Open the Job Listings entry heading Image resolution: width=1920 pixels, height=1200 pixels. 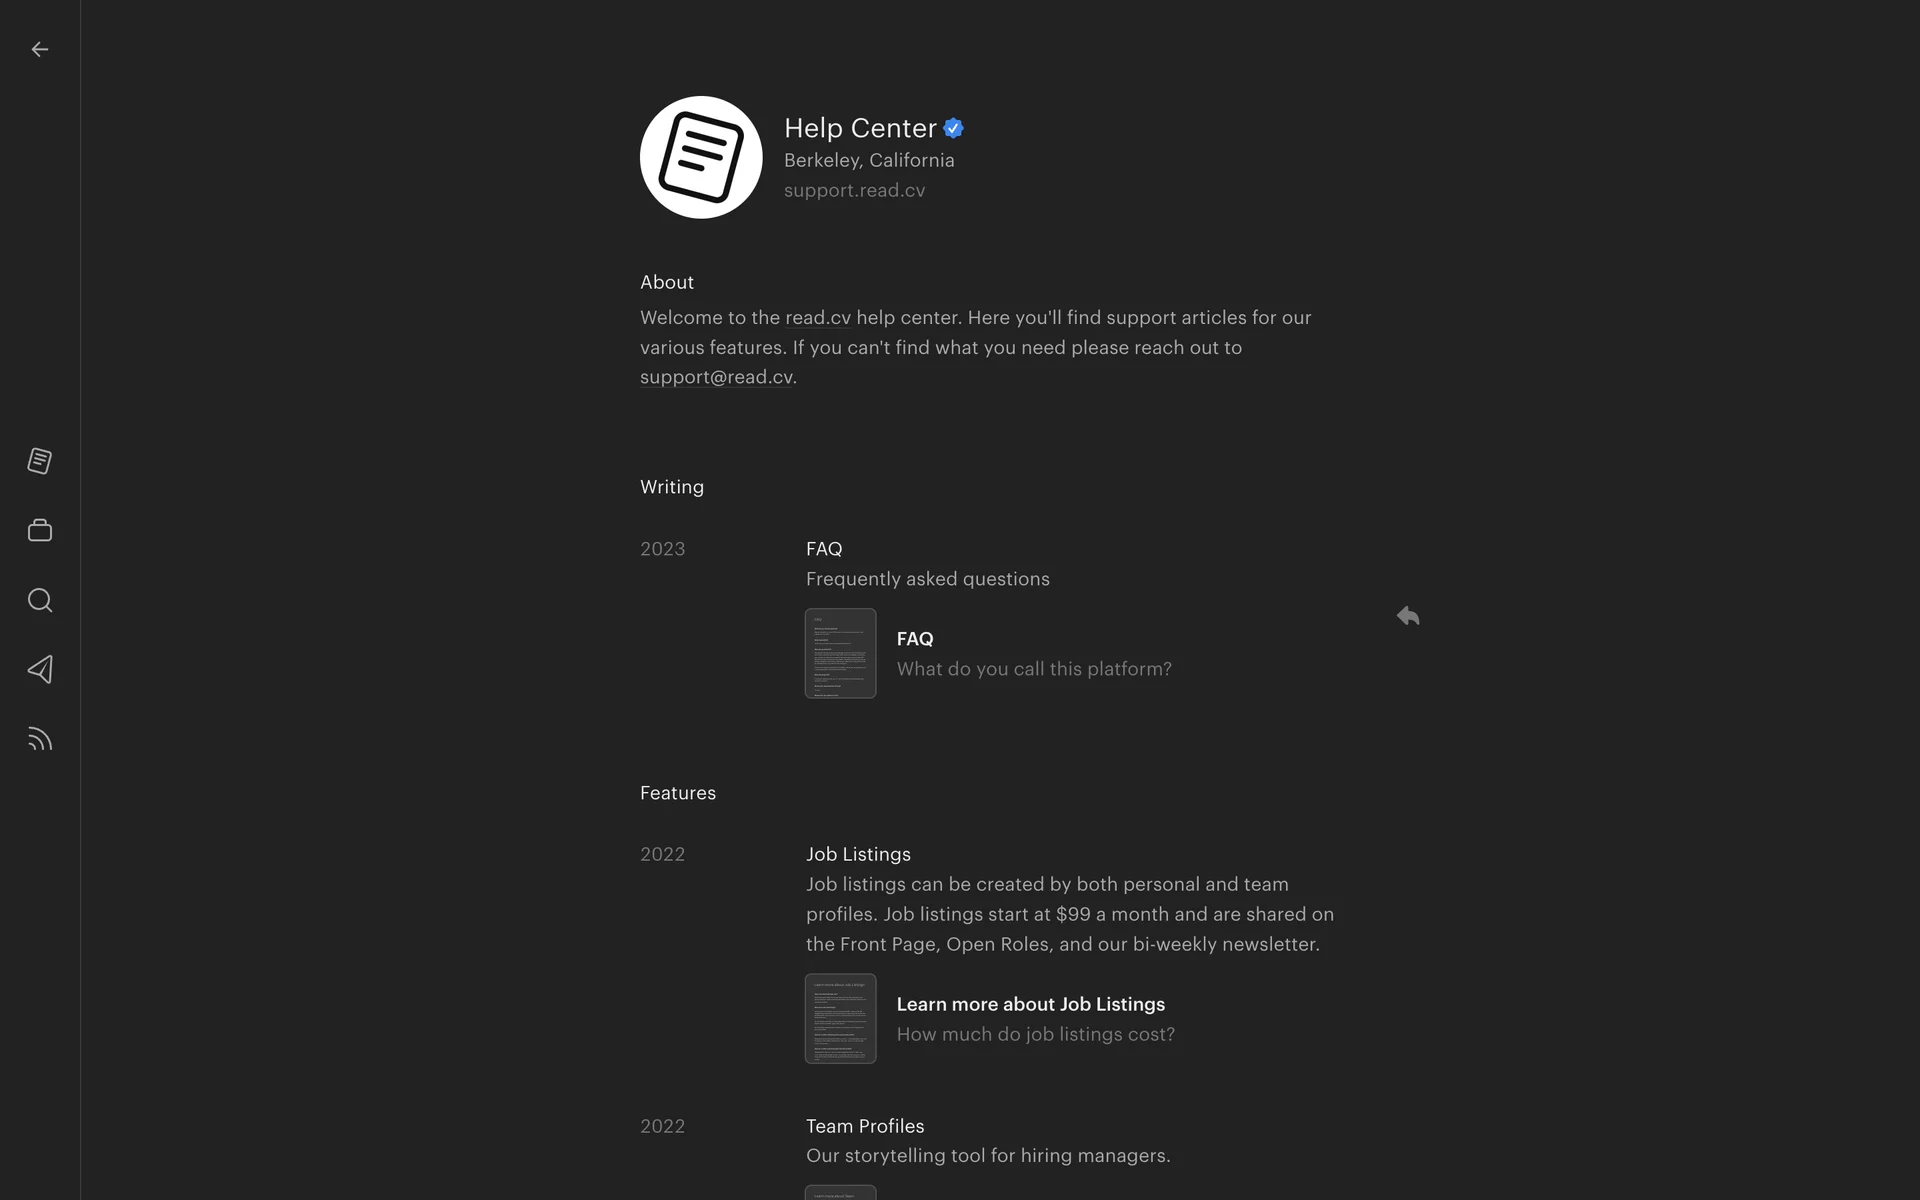coord(858,854)
